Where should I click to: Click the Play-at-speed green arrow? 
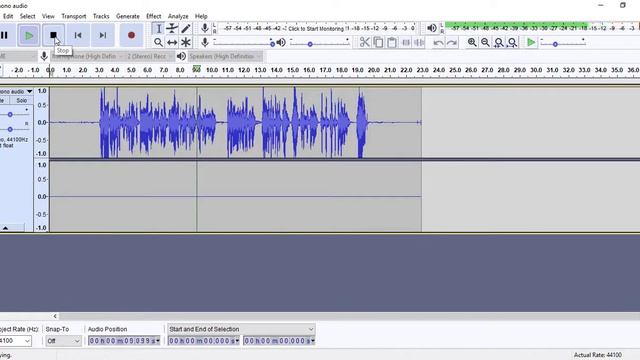[x=531, y=42]
